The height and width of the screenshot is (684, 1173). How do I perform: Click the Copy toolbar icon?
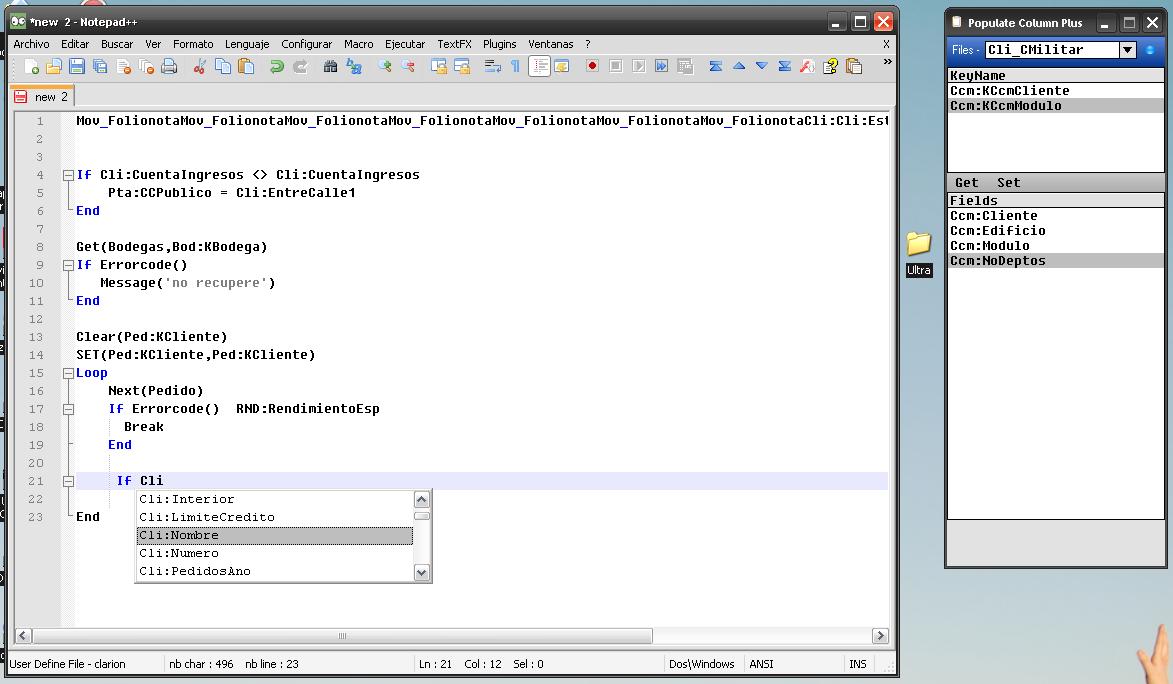223,67
